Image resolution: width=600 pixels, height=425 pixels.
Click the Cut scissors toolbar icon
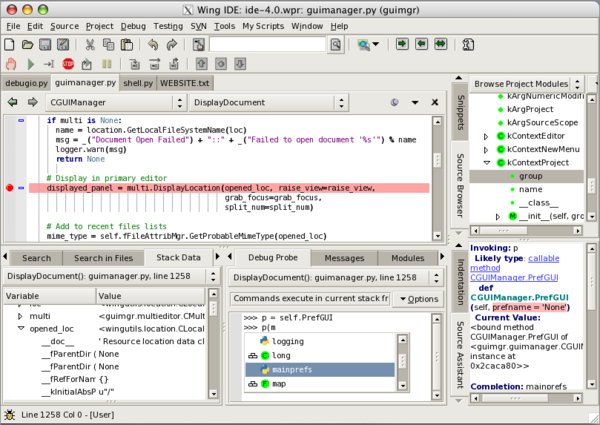click(90, 45)
